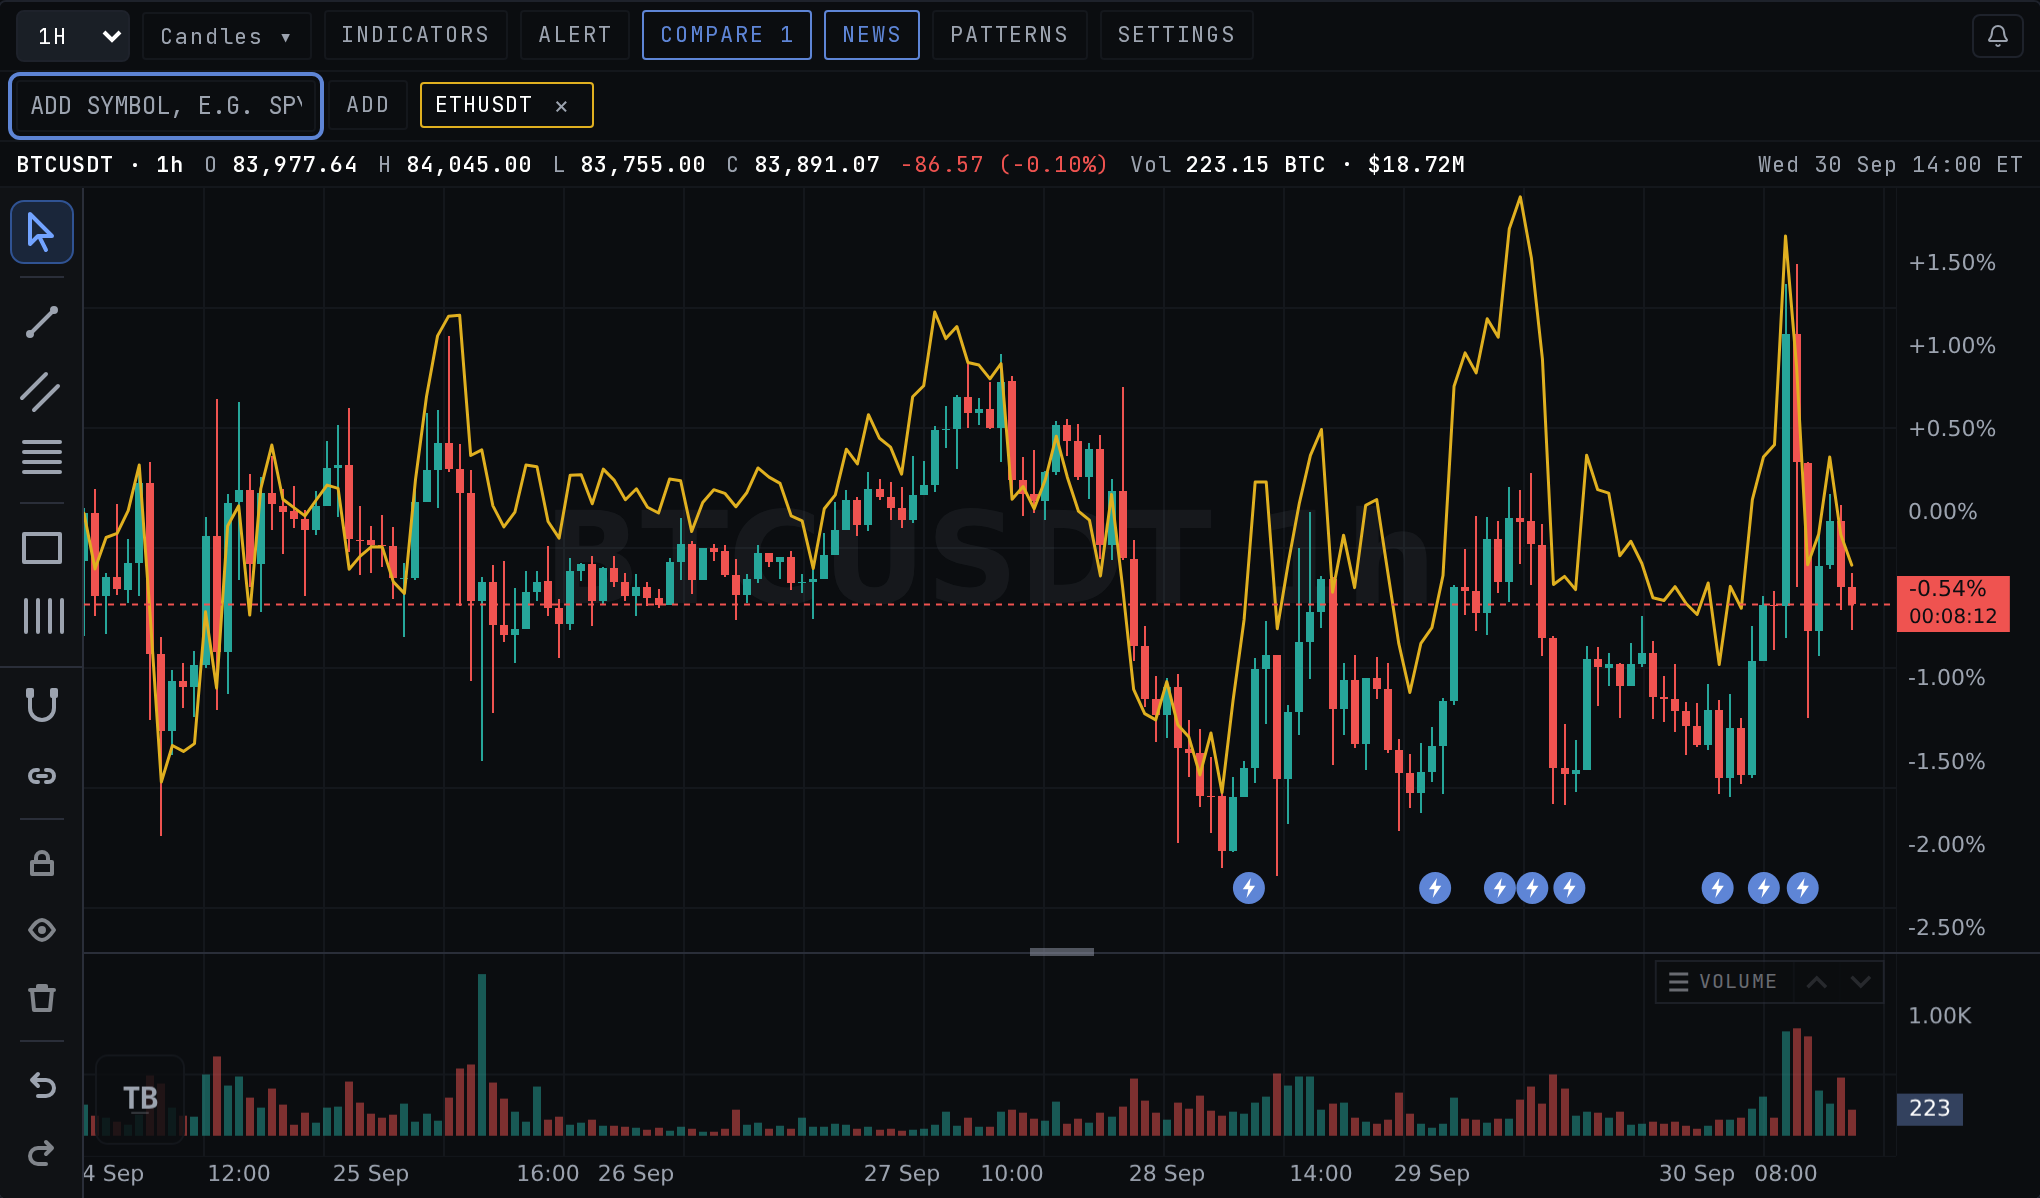Click the Wed 30 Sep 14:00 ET timestamp
This screenshot has height=1198, width=2040.
(1890, 164)
